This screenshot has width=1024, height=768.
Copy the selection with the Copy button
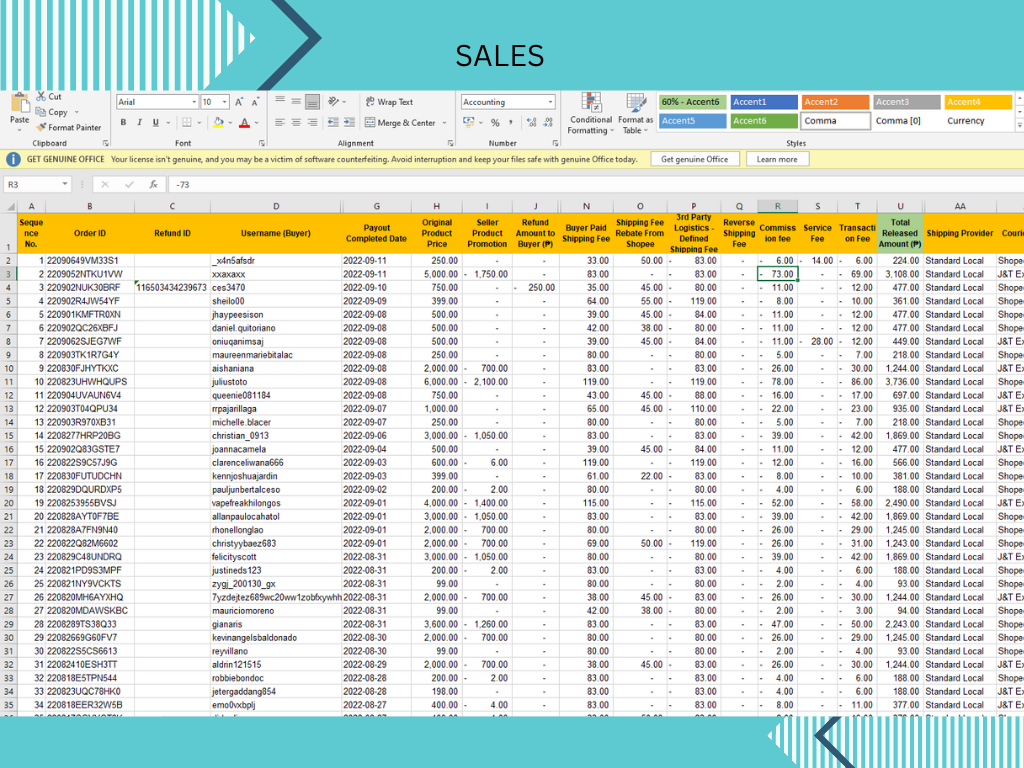[52, 112]
